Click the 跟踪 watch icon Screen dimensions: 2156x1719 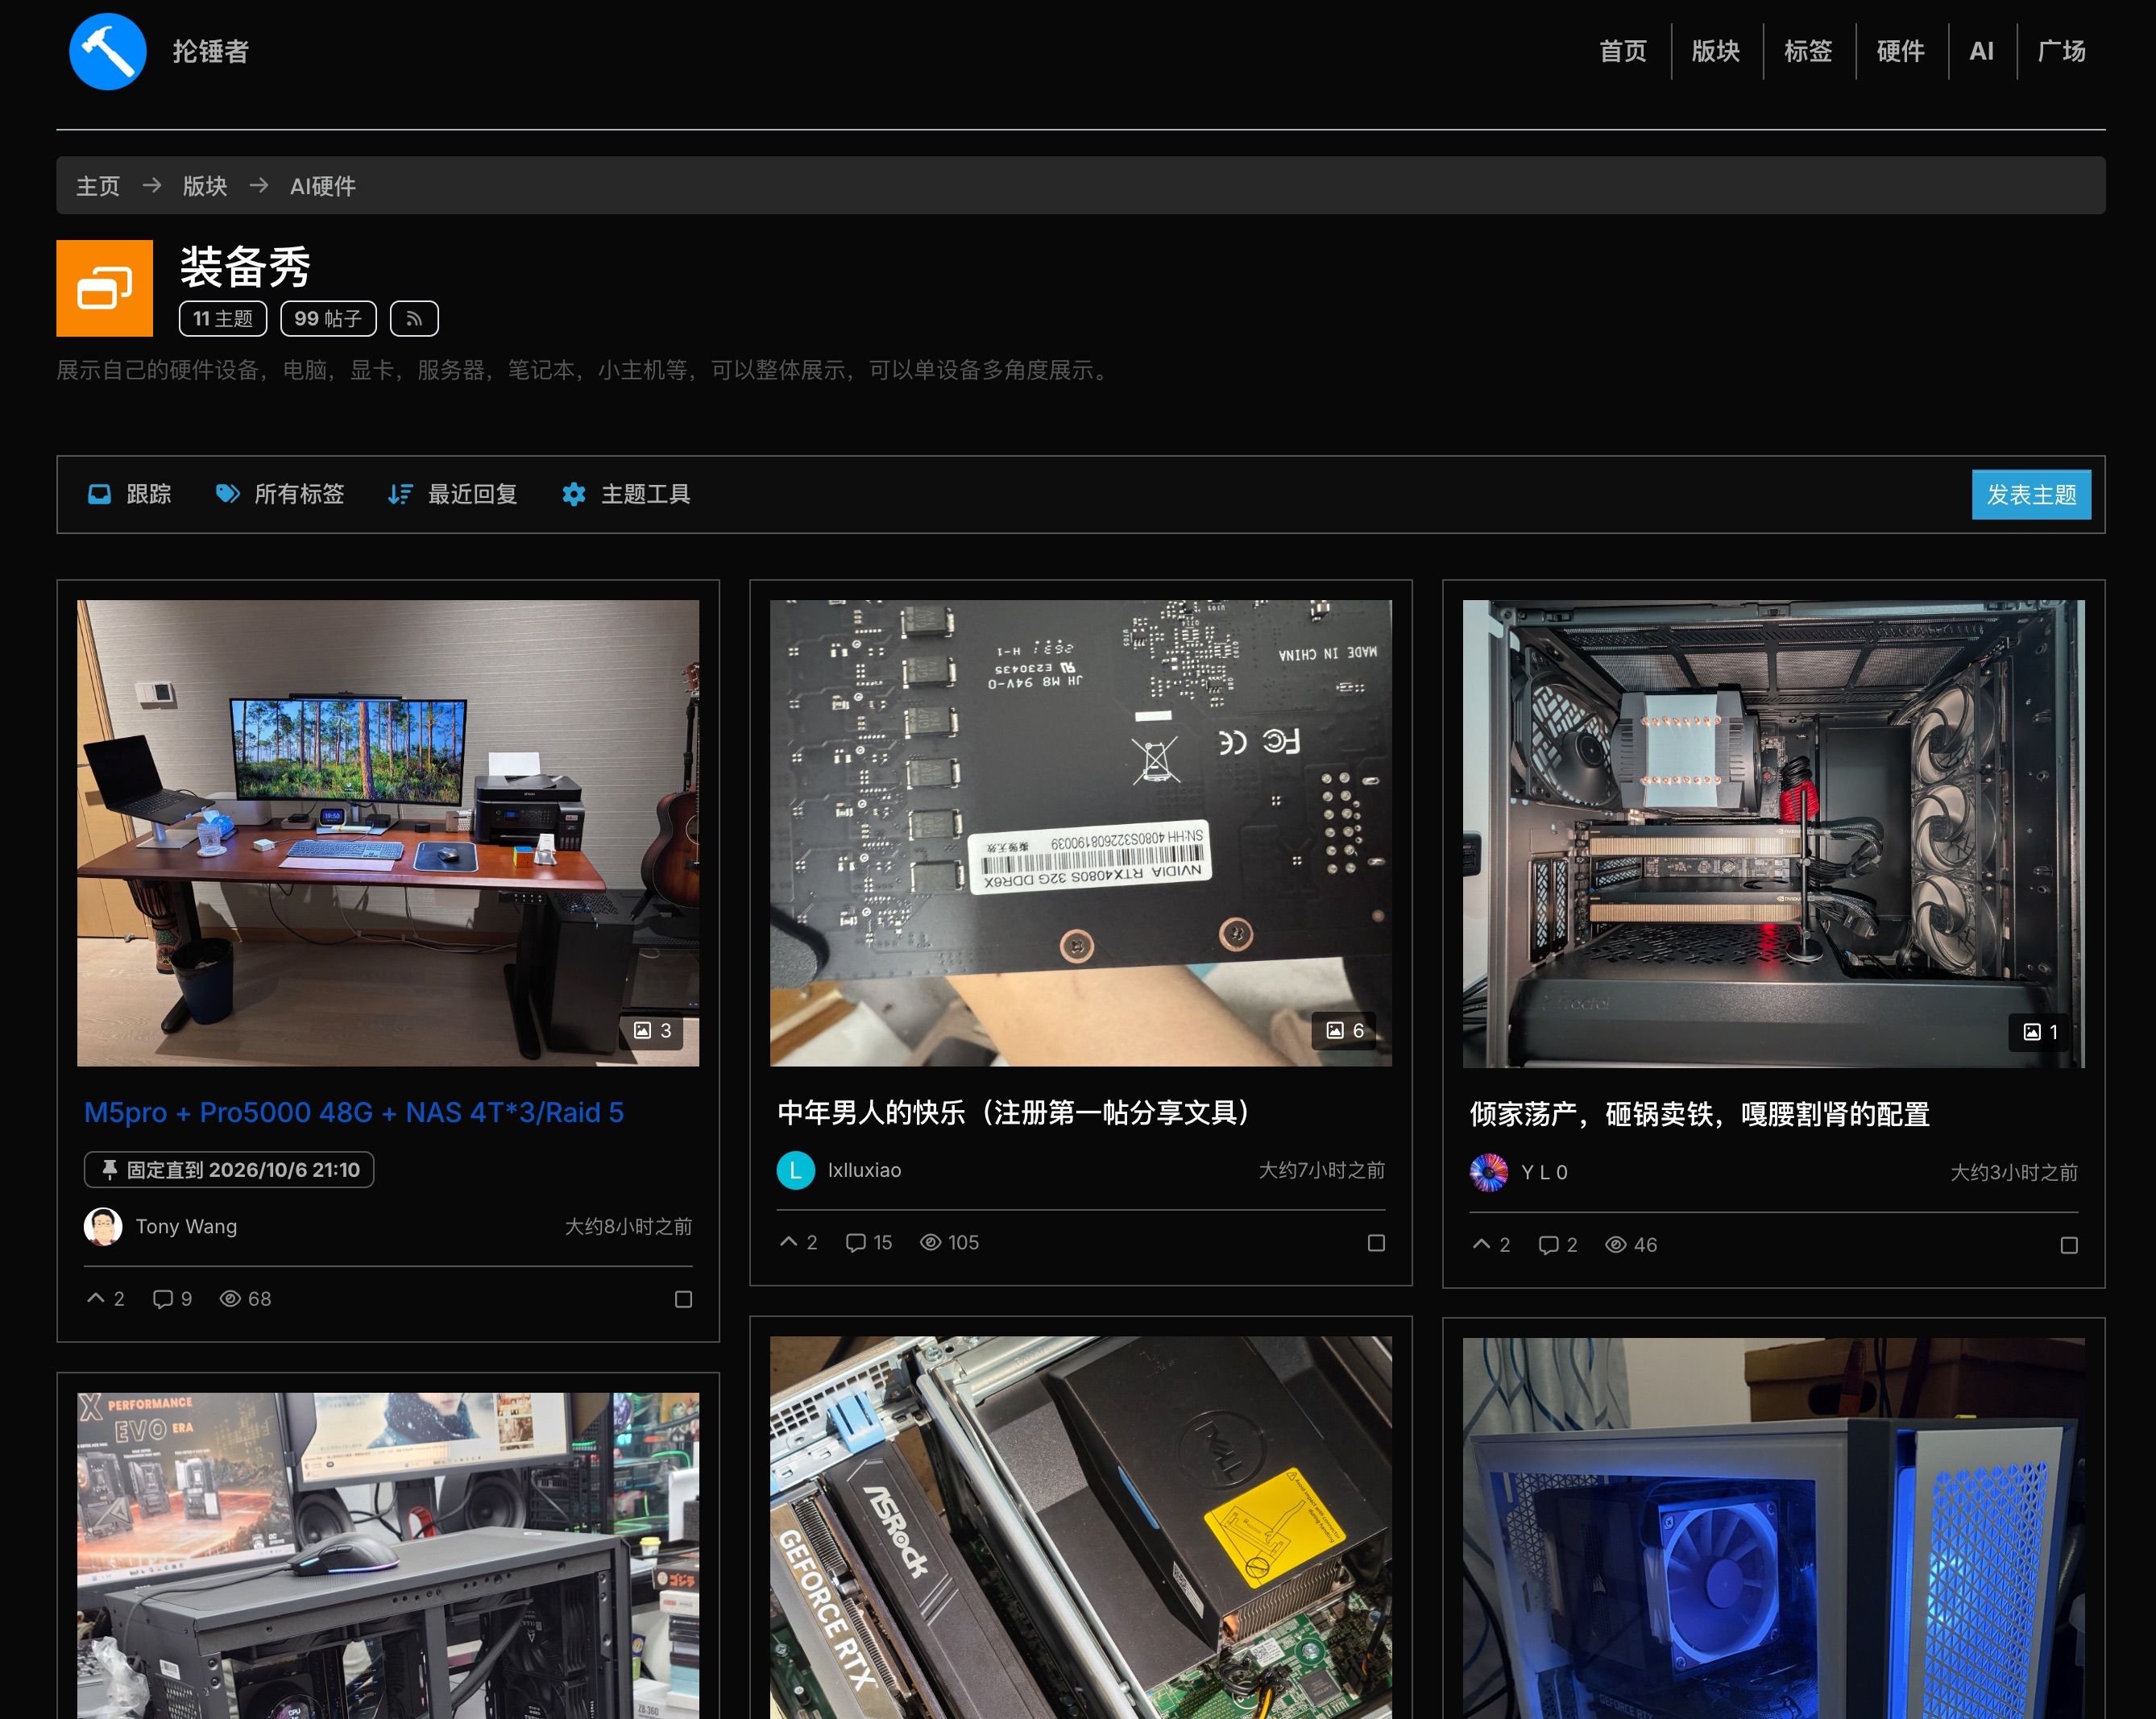click(99, 494)
